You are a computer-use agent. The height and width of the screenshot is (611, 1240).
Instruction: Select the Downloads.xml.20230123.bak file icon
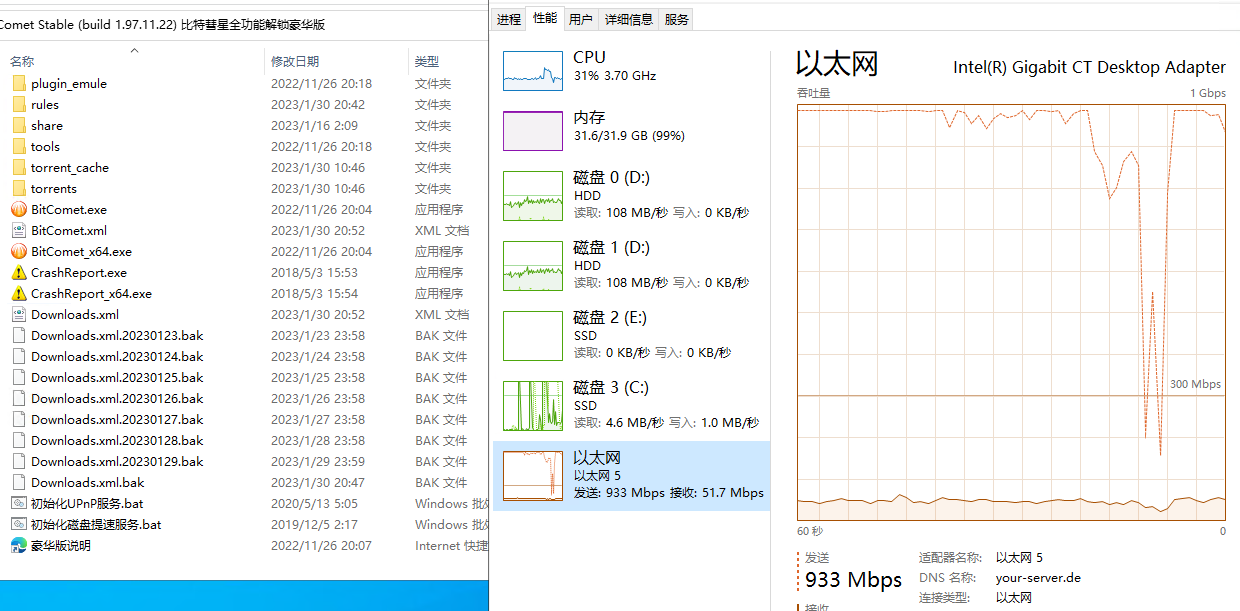(x=19, y=336)
